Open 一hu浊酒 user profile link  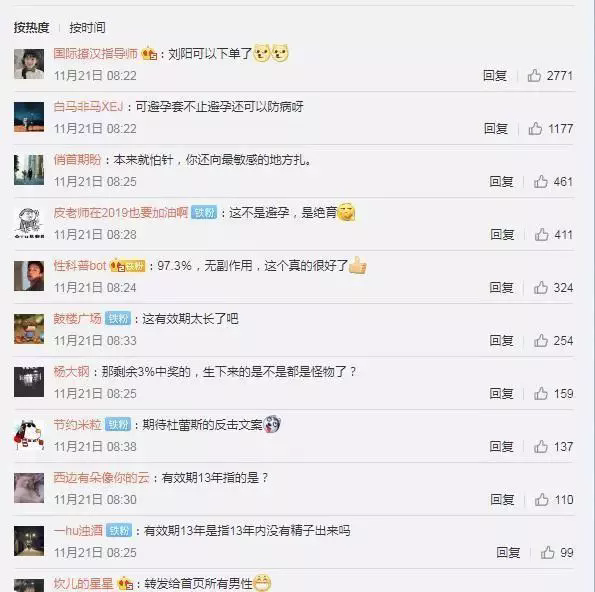coord(78,530)
